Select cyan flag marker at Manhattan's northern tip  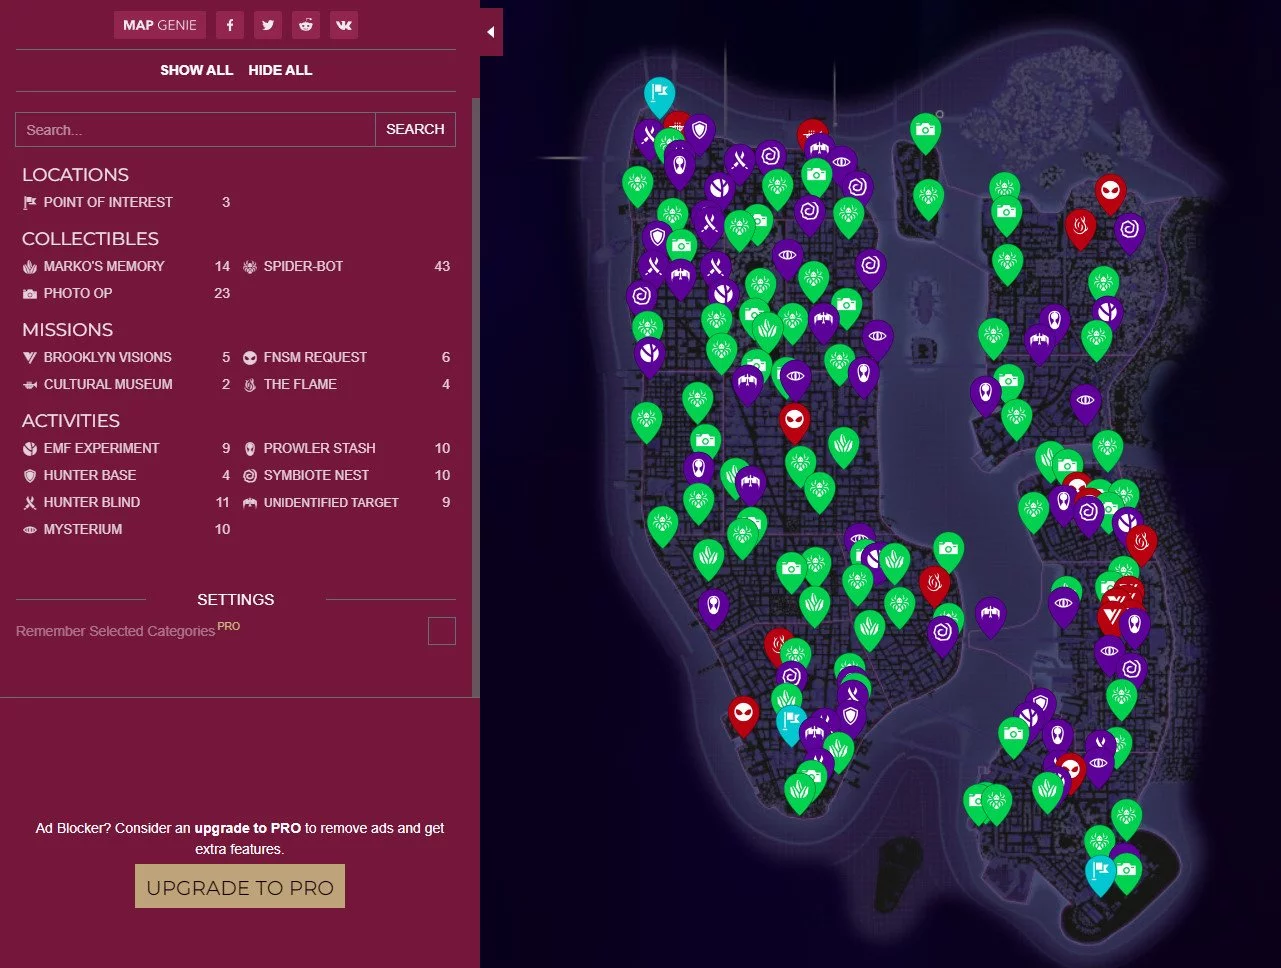[659, 96]
